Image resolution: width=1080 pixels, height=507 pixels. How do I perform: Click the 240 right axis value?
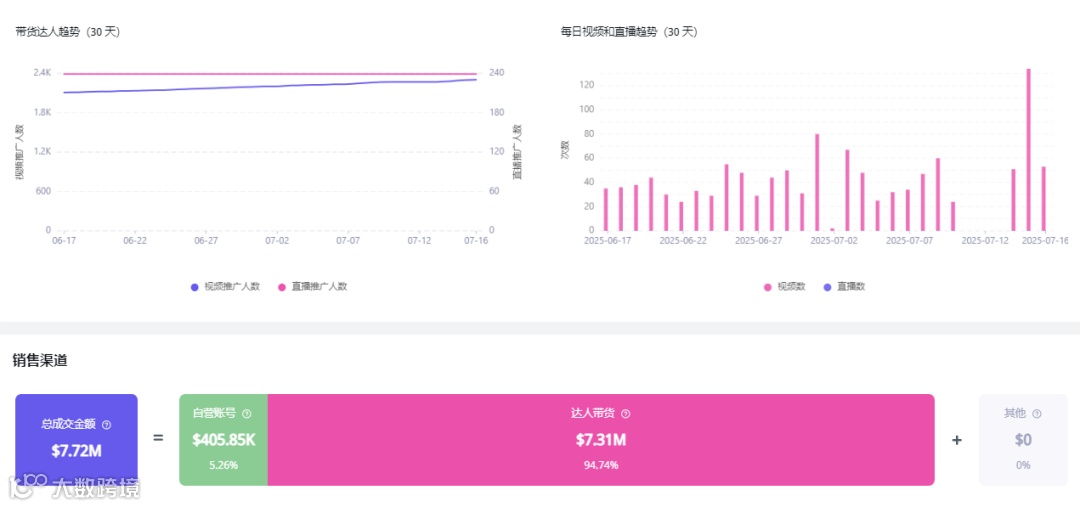tap(497, 72)
